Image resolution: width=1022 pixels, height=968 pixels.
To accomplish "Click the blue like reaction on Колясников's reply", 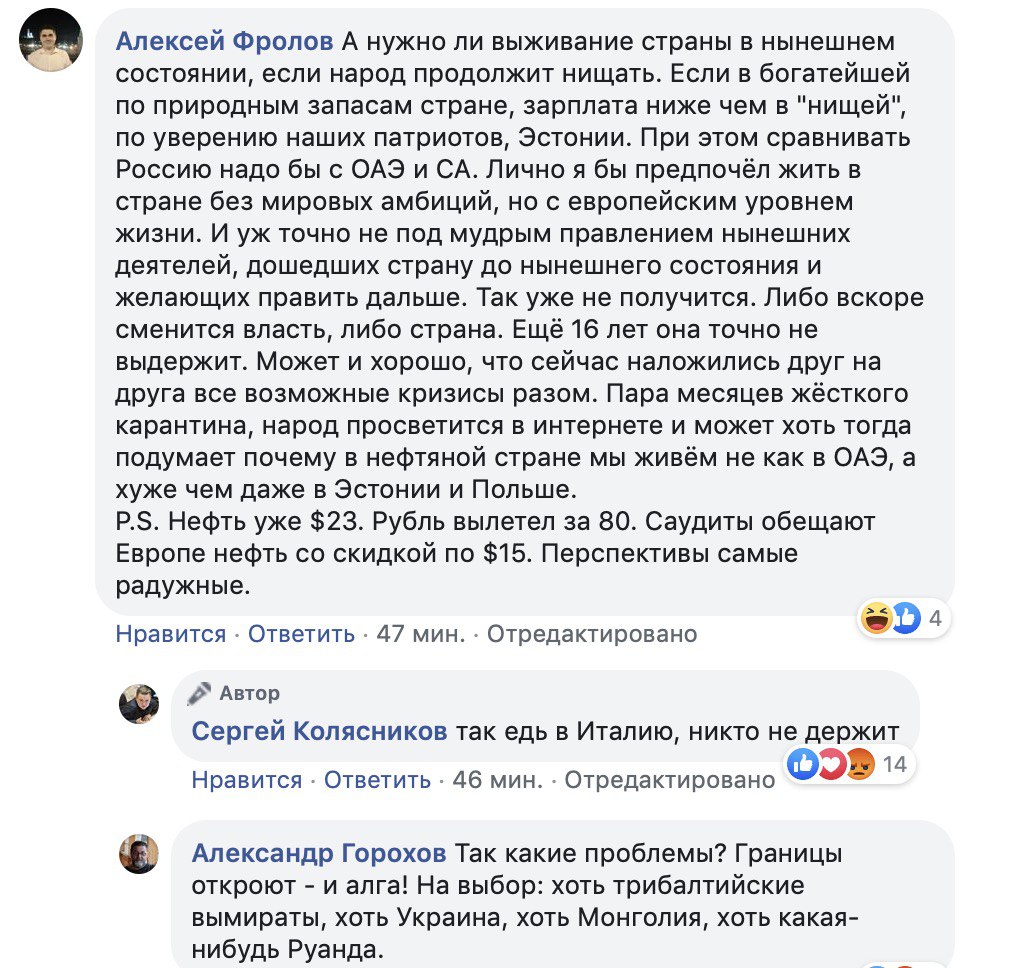I will (803, 765).
